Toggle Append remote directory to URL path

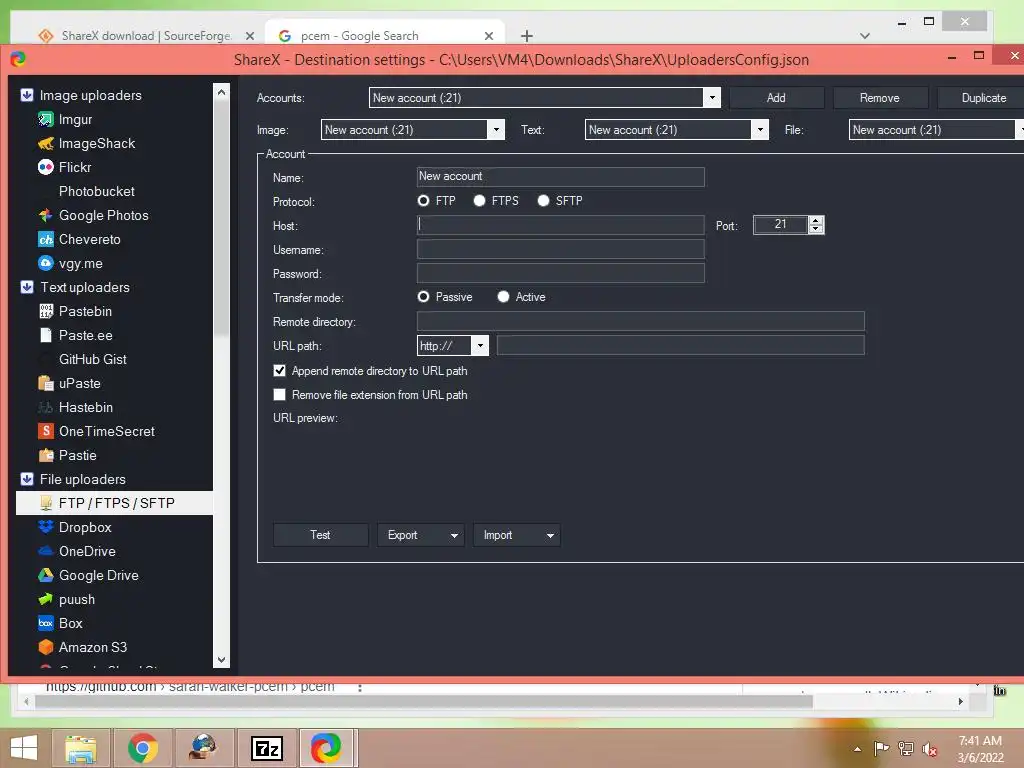280,371
